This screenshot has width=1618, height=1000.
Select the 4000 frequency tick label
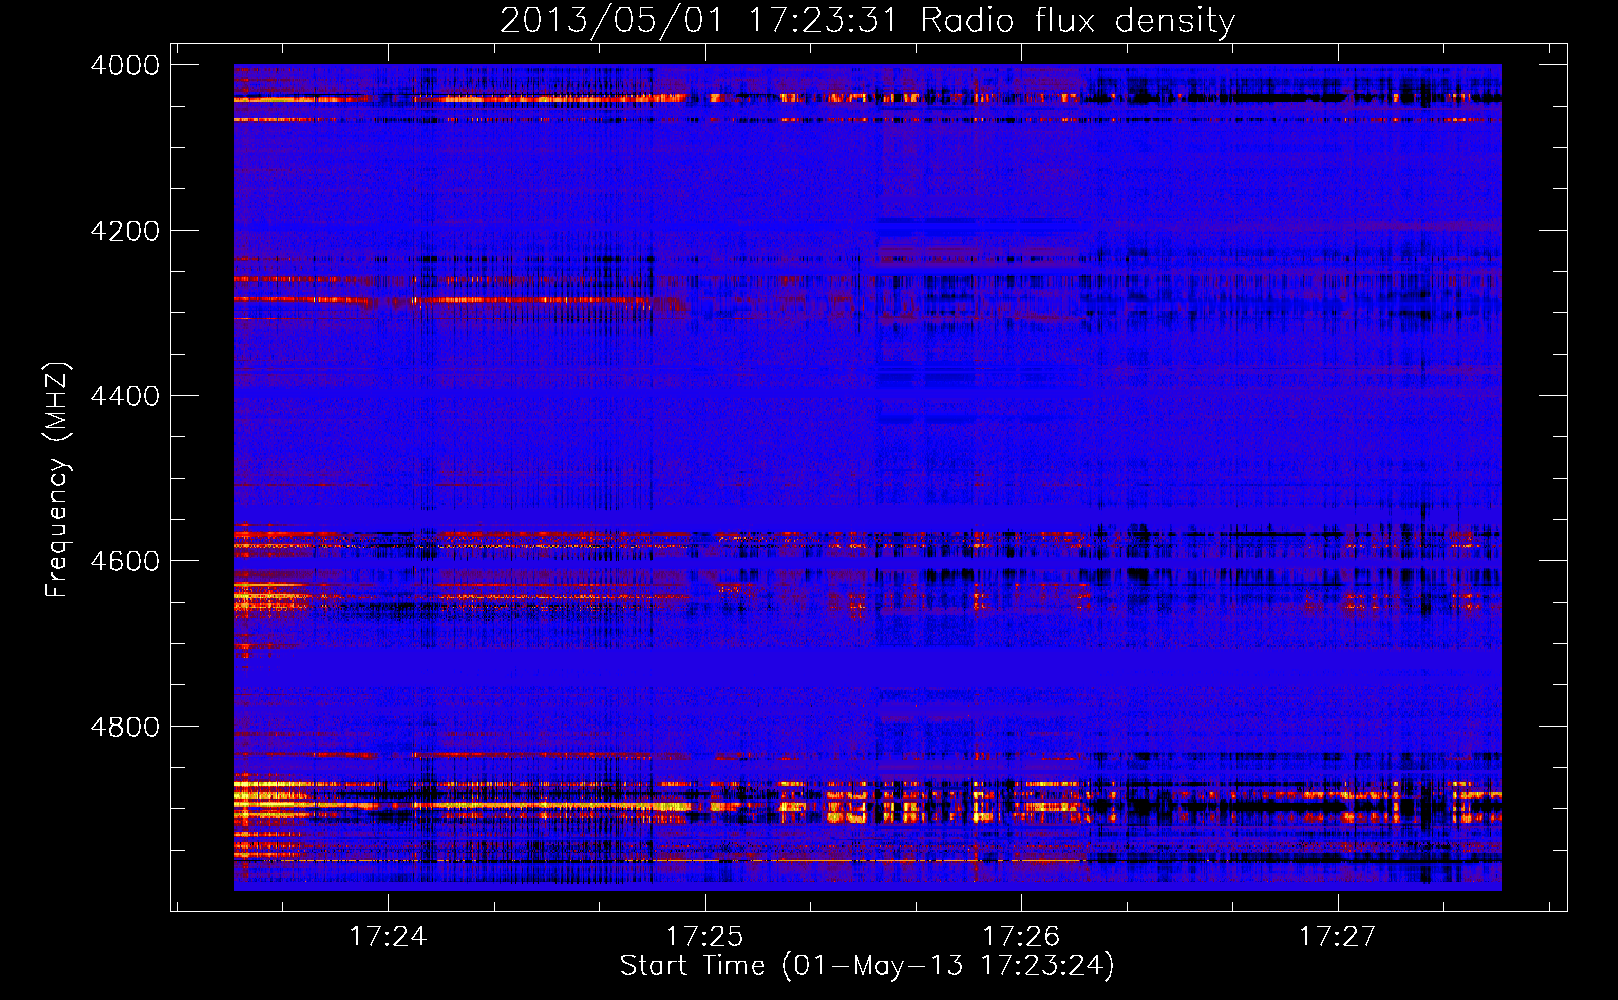[125, 65]
